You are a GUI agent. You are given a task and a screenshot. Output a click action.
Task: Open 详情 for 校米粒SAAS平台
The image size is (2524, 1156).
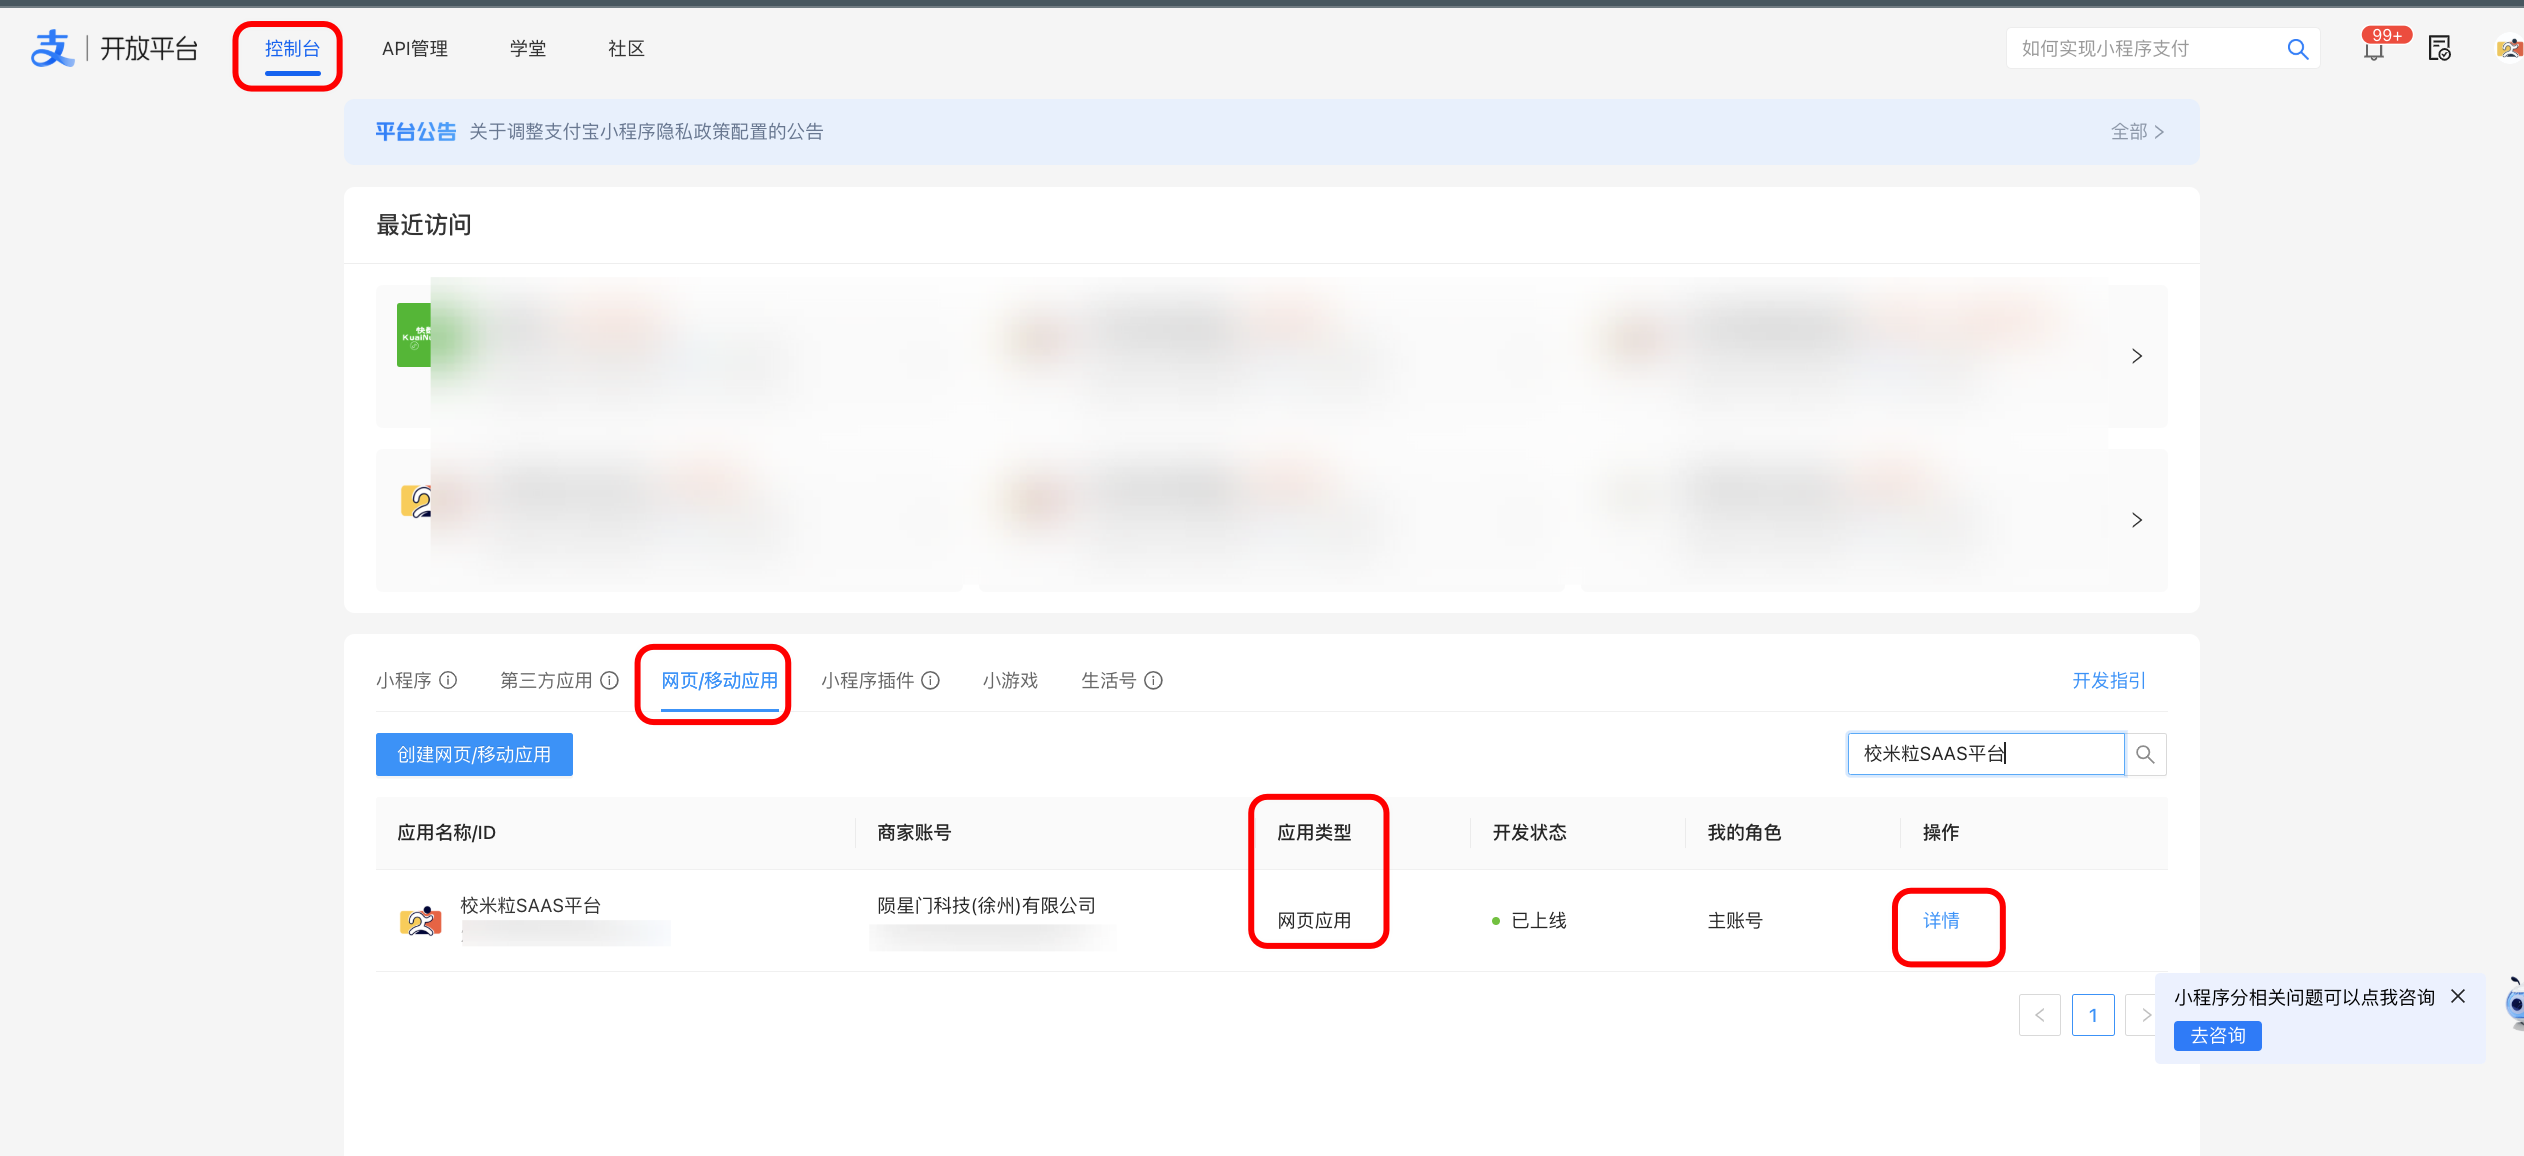[1940, 920]
